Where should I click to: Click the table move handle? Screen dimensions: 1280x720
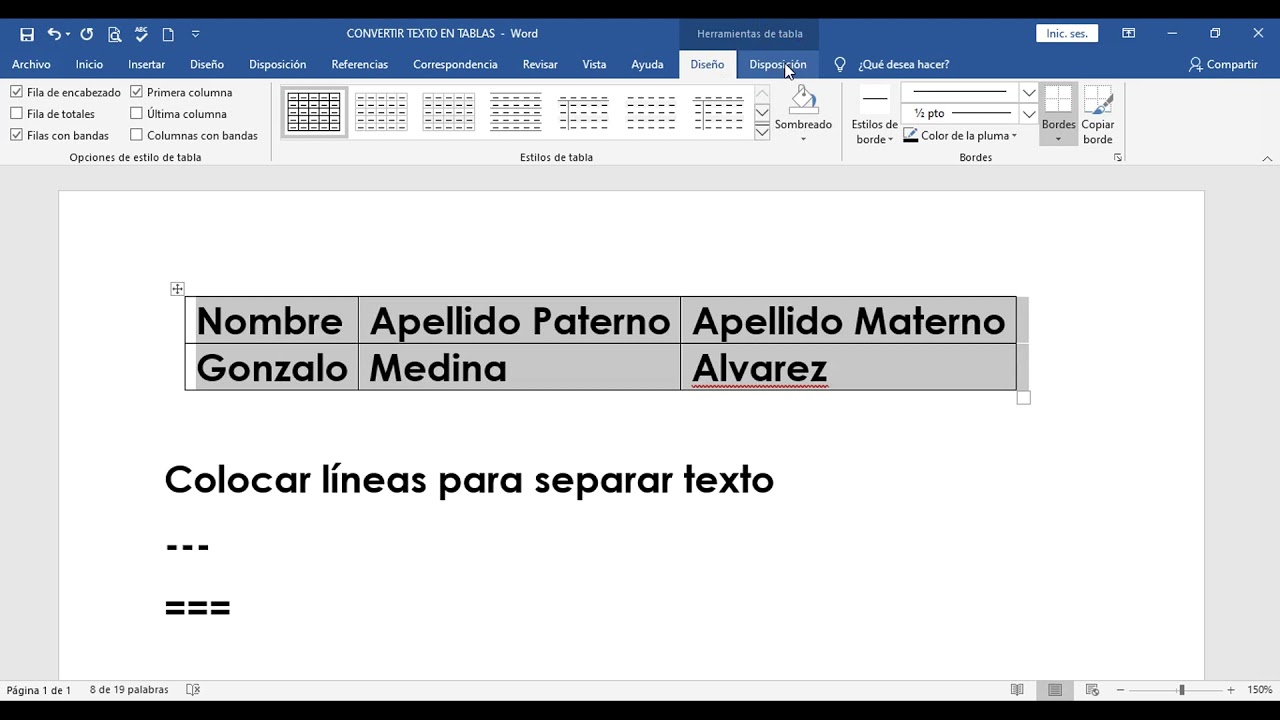tap(177, 289)
